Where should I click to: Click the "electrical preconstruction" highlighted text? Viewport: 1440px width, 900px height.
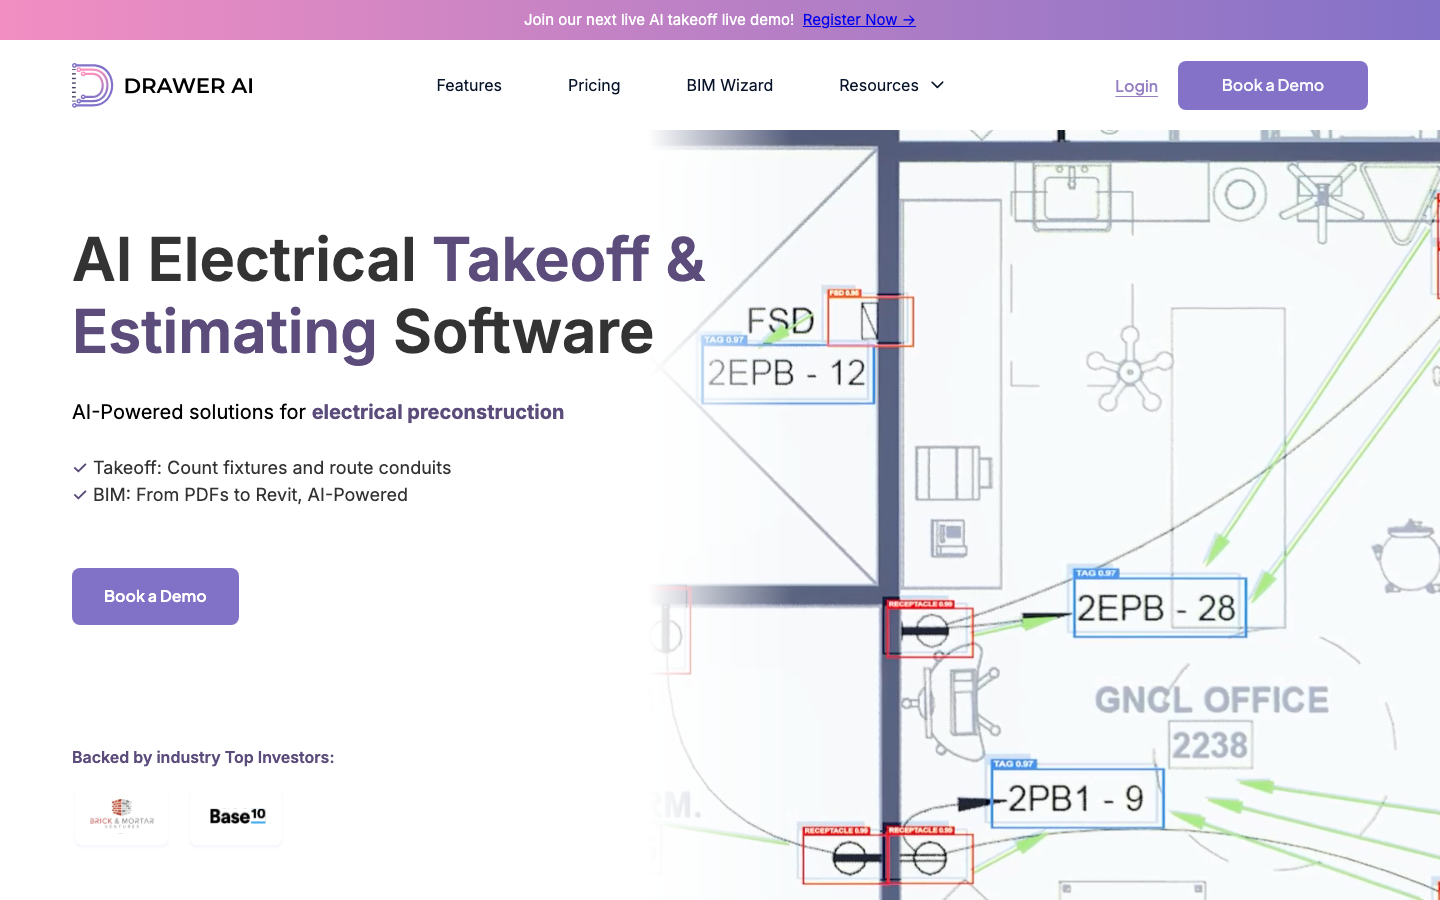click(x=438, y=412)
